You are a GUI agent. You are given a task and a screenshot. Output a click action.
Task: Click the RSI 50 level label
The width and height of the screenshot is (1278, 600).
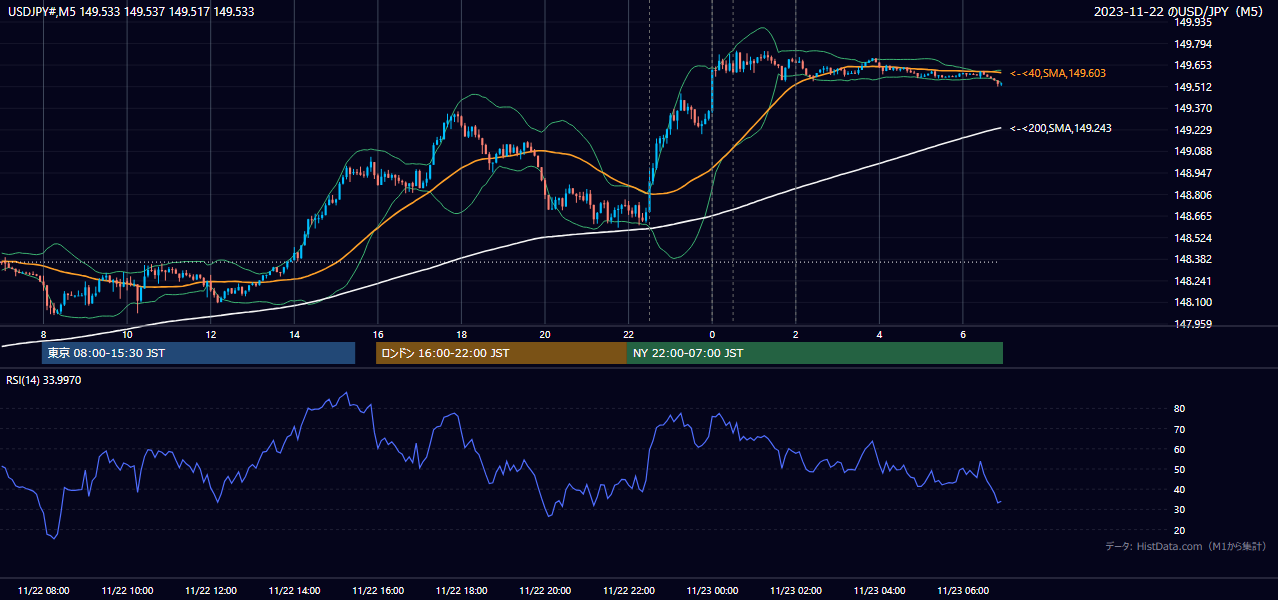click(1180, 469)
